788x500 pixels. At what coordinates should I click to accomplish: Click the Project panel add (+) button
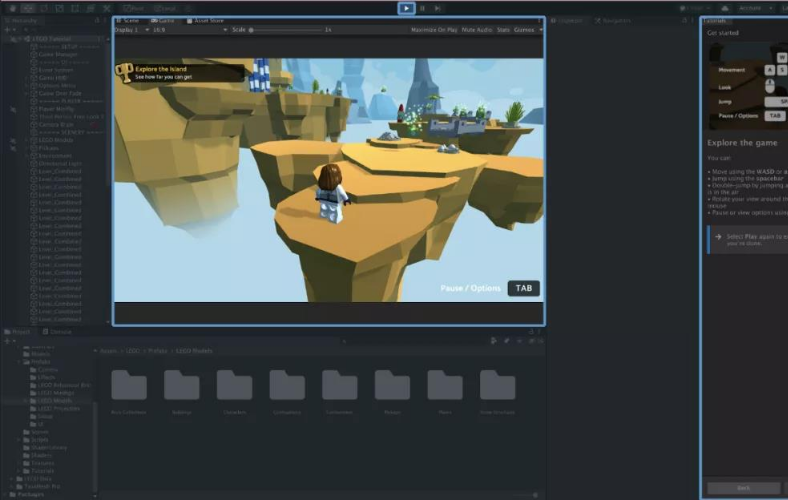tap(9, 341)
